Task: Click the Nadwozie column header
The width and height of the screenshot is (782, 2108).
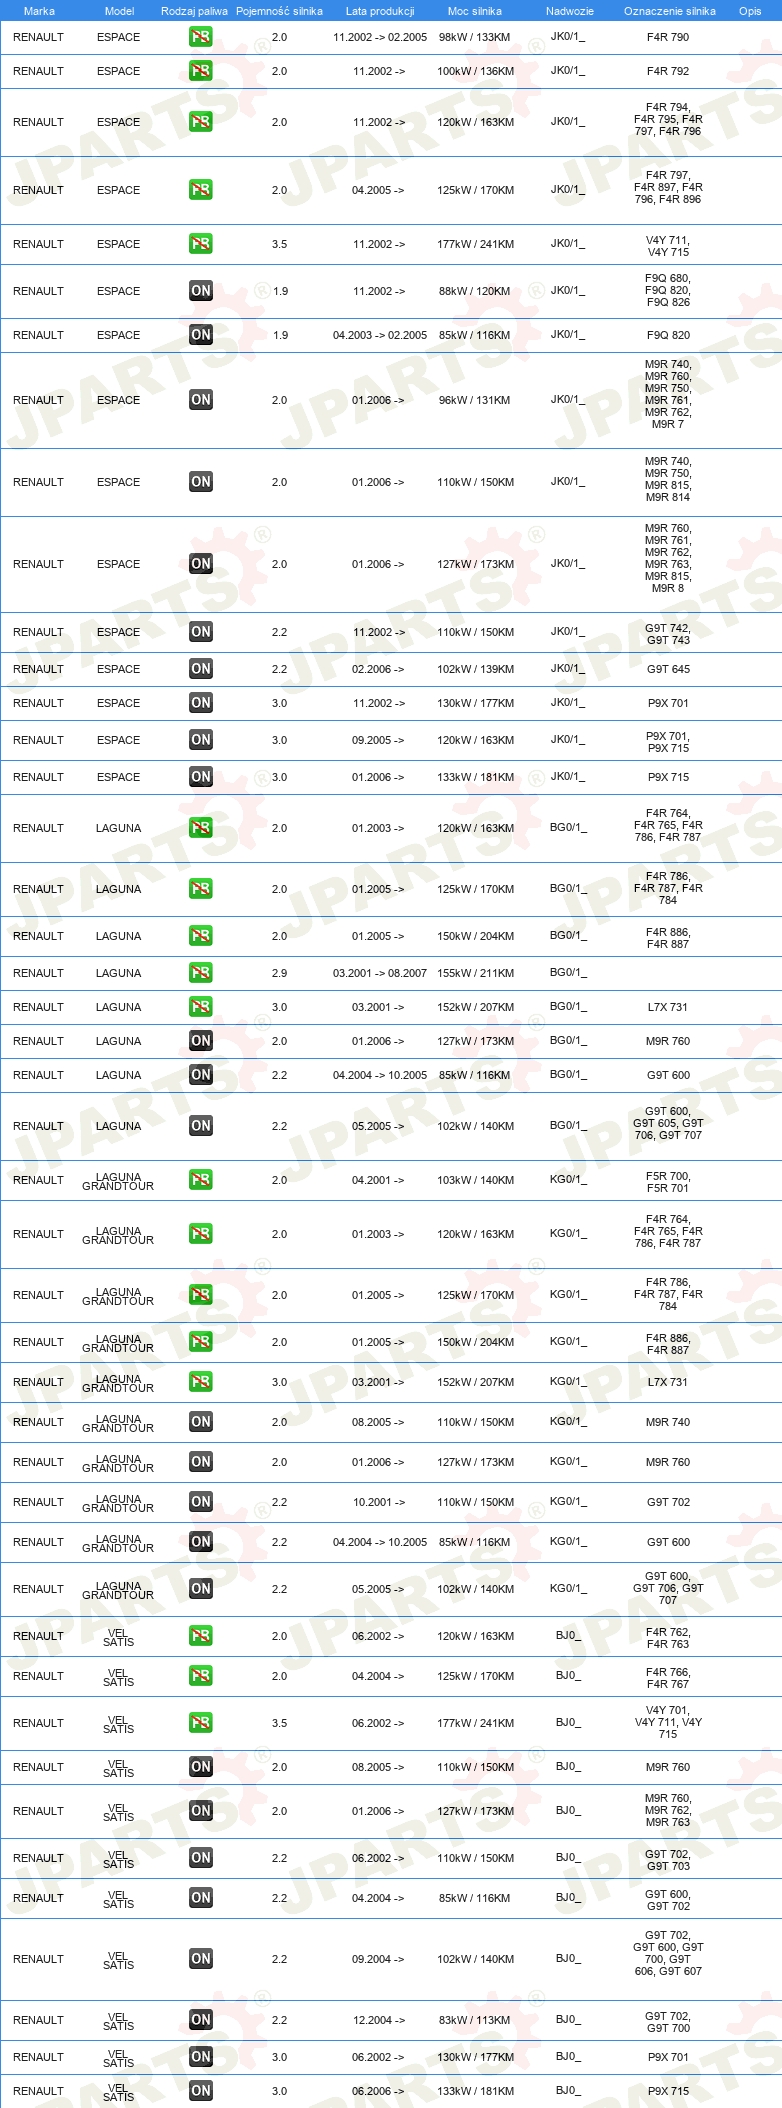Action: pos(570,11)
